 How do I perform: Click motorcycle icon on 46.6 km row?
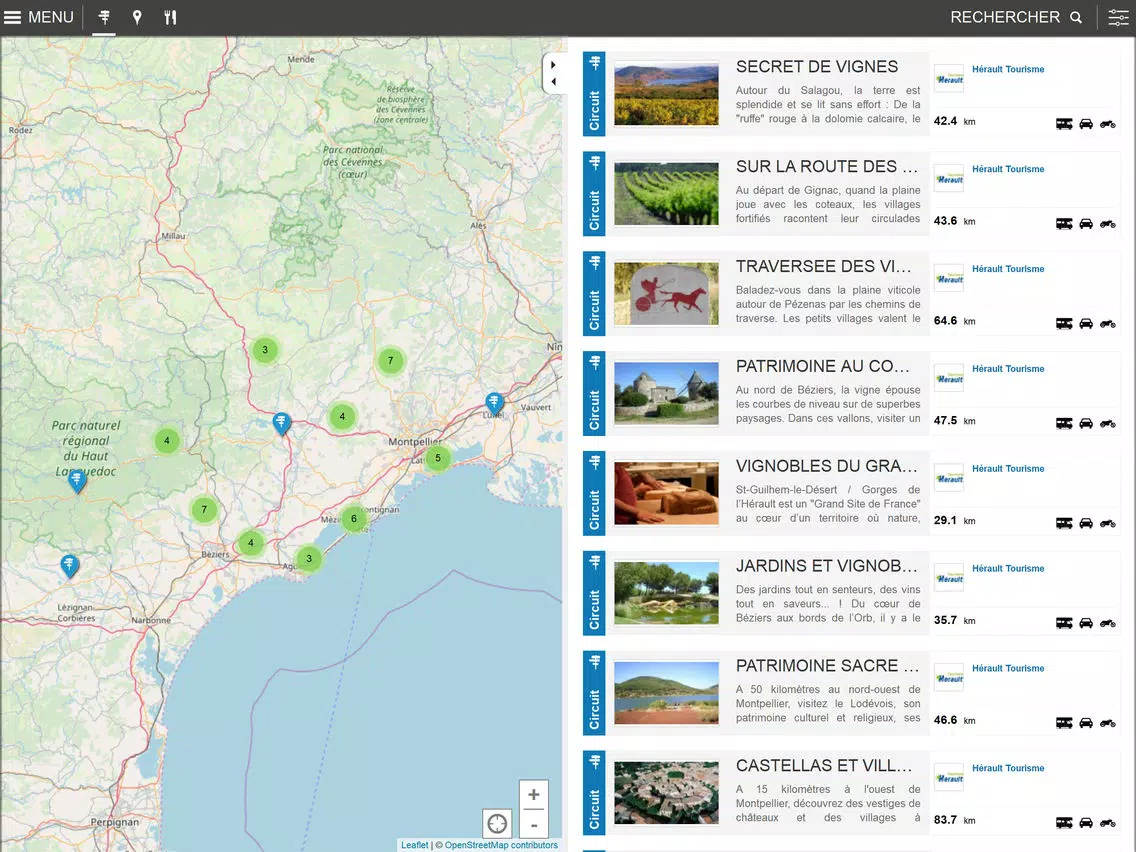[x=1108, y=723]
